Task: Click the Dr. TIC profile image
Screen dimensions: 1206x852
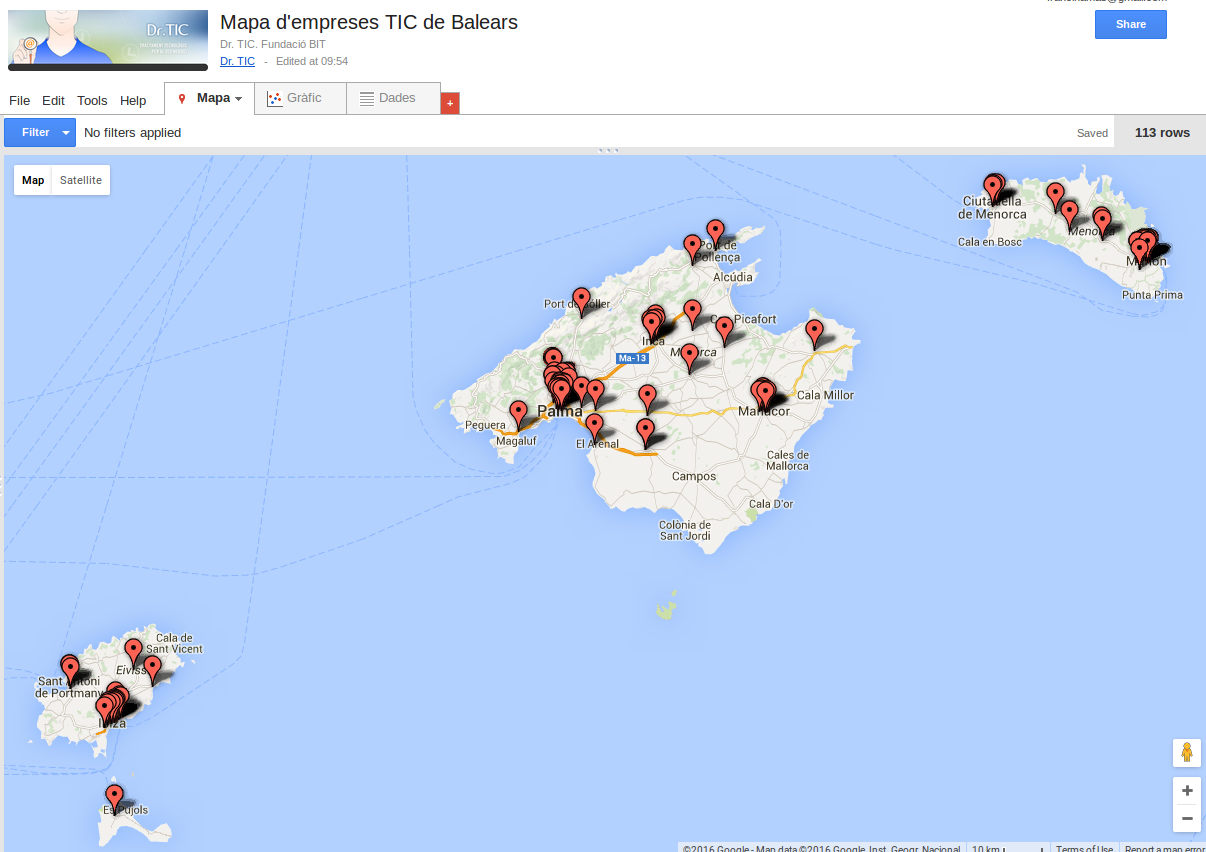Action: [107, 38]
